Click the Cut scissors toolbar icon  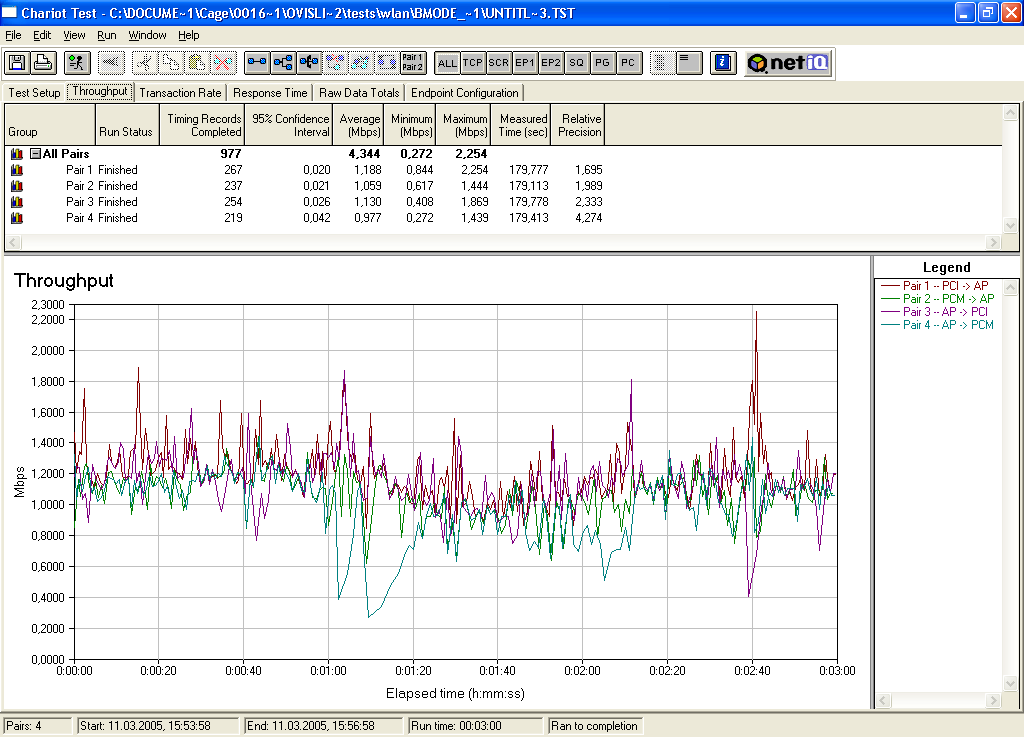144,63
